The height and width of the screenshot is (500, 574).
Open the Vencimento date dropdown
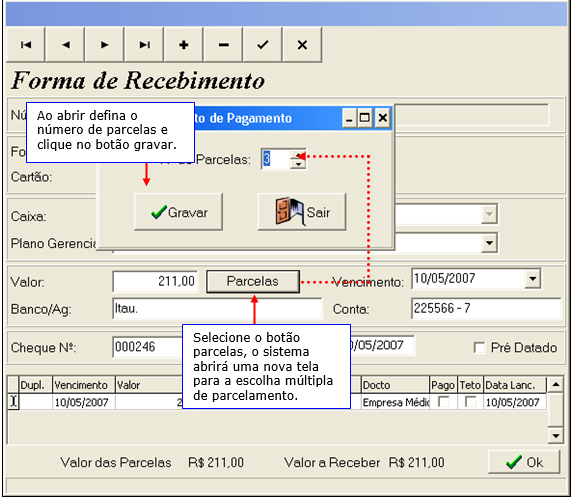[x=533, y=279]
